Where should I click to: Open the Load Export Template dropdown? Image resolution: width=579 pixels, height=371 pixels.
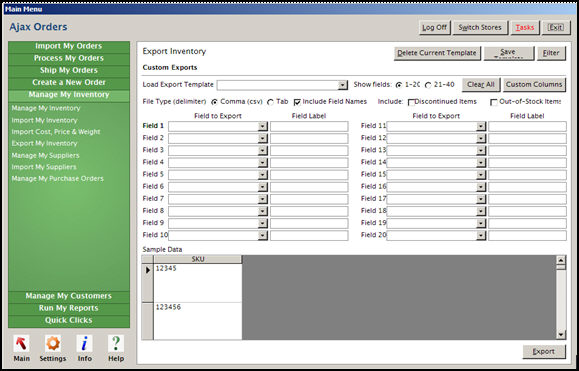click(x=343, y=85)
